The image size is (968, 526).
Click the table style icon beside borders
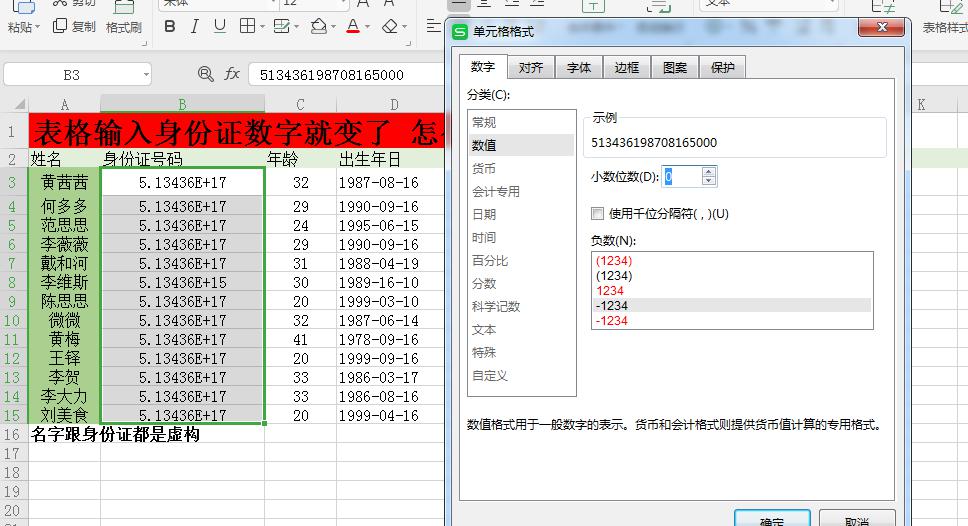(x=282, y=27)
